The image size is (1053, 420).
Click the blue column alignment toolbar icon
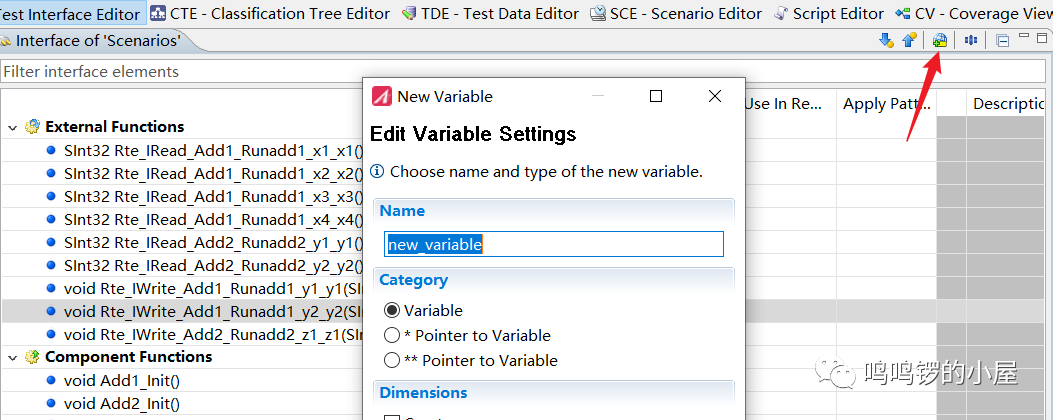tap(970, 41)
